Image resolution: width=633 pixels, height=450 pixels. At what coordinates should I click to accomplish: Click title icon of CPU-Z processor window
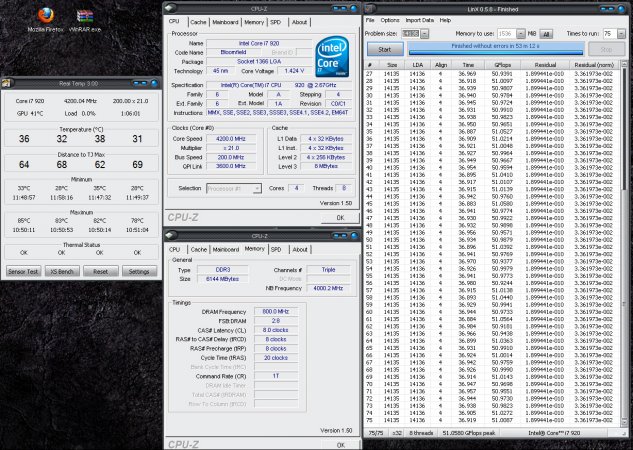coord(170,8)
